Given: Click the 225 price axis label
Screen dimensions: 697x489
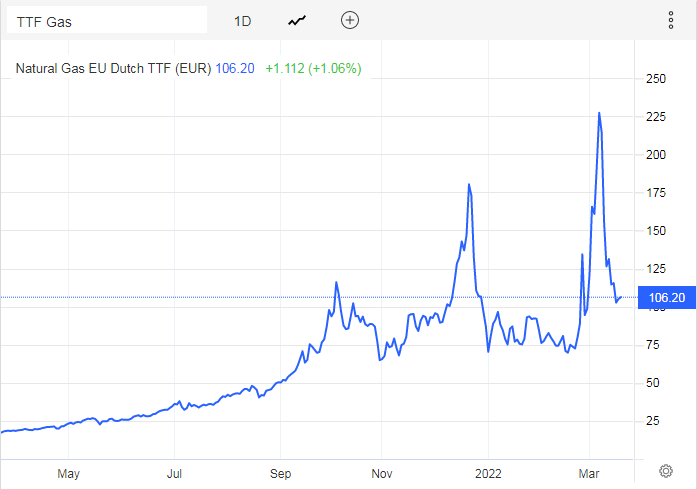Looking at the screenshot, I should [x=656, y=117].
